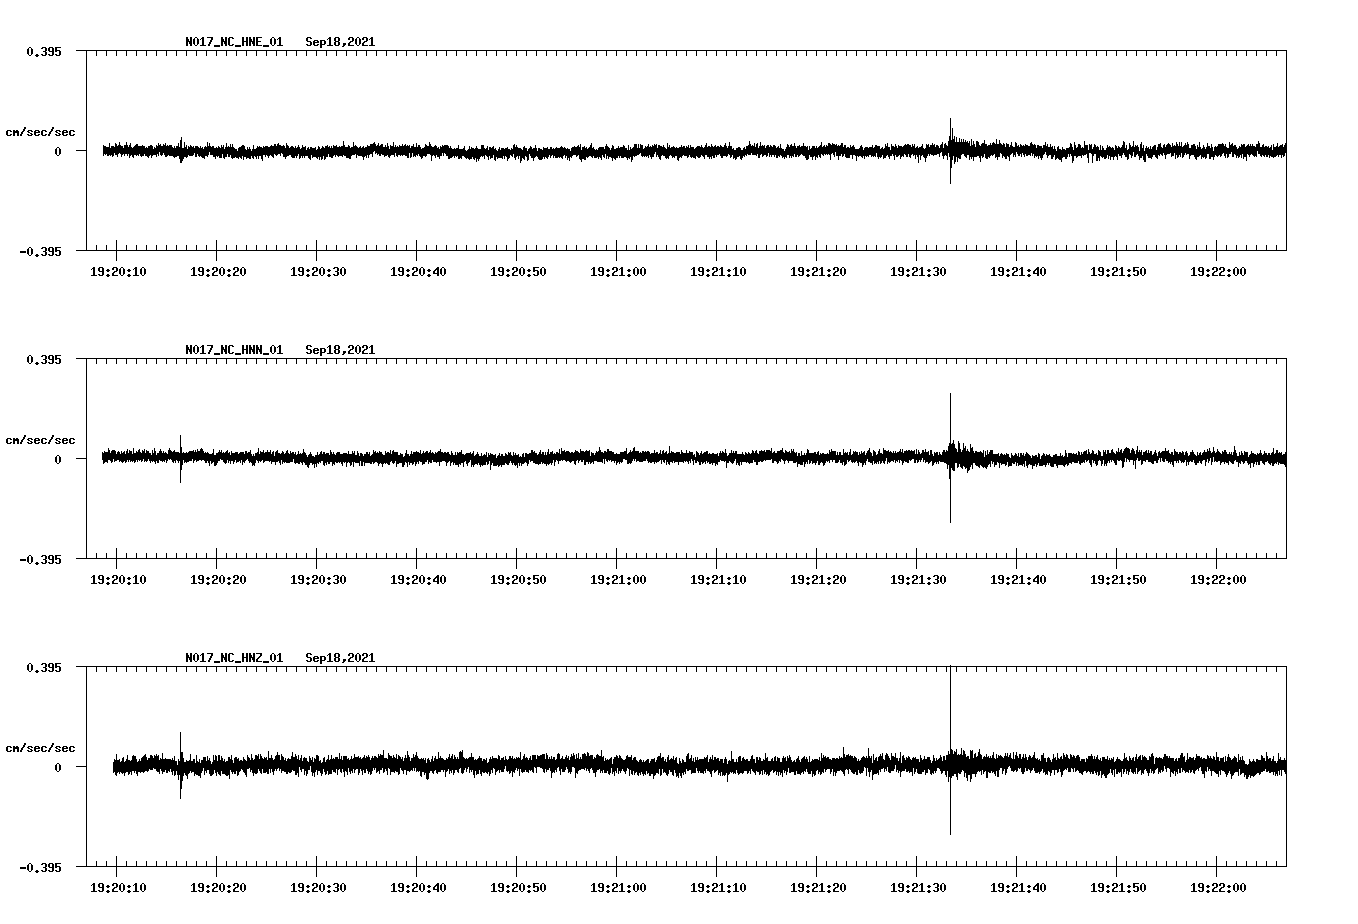Click time label 19:20:20 under HNN plot
The height and width of the screenshot is (924, 1358).
[x=218, y=580]
